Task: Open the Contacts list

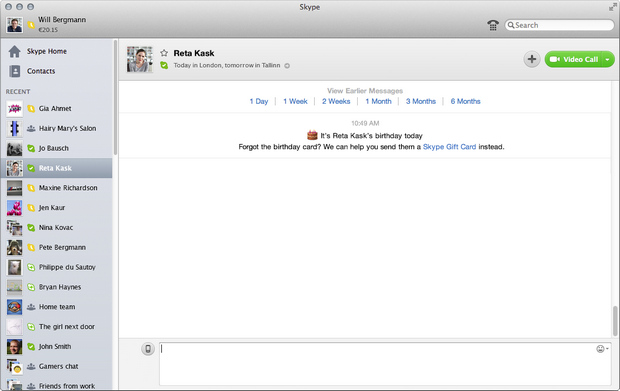Action: click(x=56, y=71)
